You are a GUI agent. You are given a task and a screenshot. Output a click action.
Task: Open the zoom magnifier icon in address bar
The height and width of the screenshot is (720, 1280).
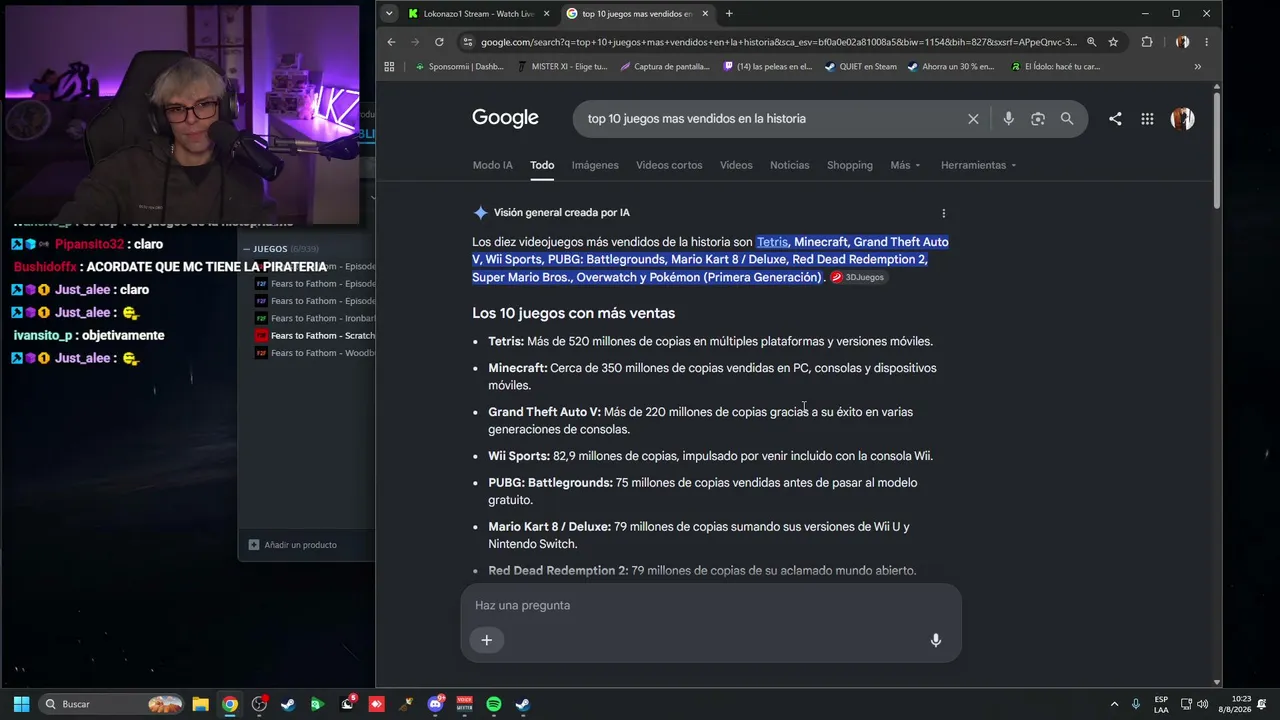point(1091,42)
